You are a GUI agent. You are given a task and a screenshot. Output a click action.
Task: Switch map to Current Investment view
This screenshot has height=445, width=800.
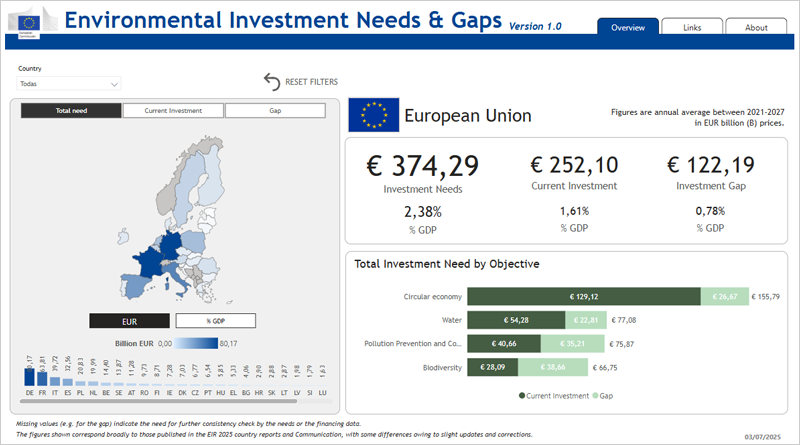click(173, 111)
